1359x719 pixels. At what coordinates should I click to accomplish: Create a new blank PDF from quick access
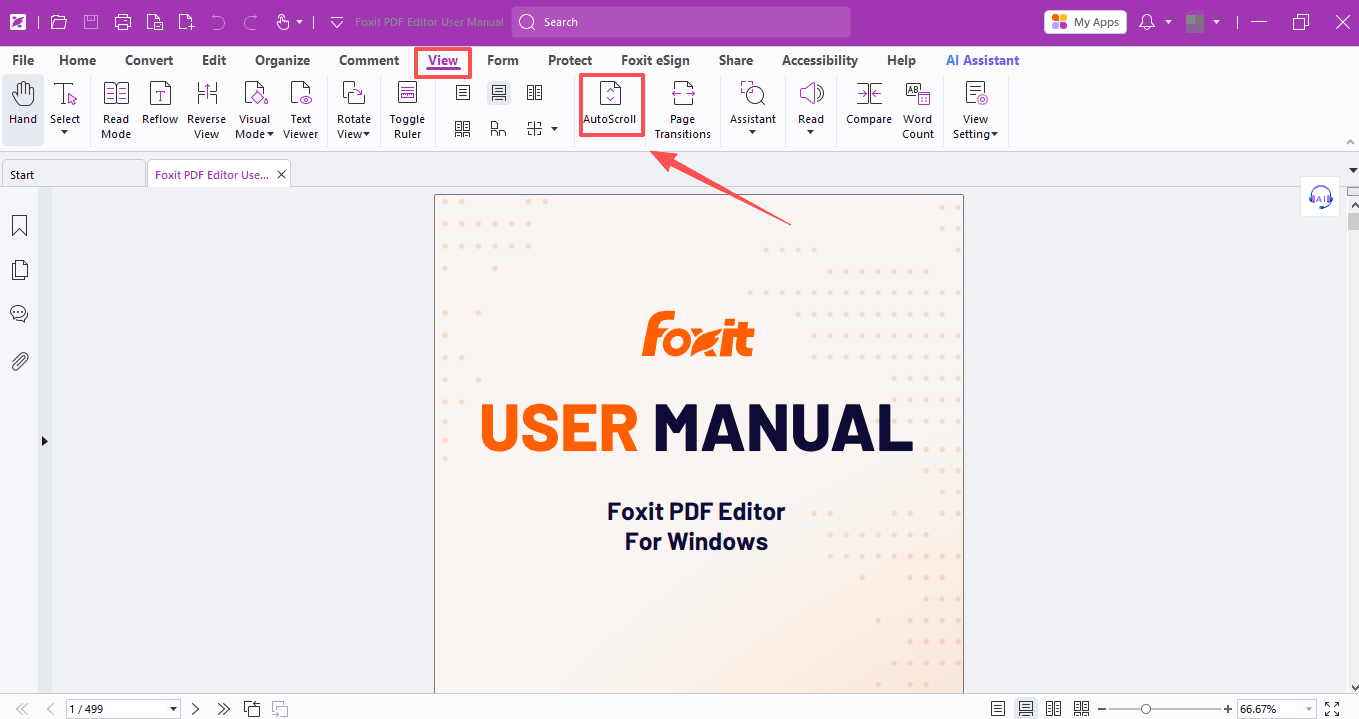(x=186, y=21)
